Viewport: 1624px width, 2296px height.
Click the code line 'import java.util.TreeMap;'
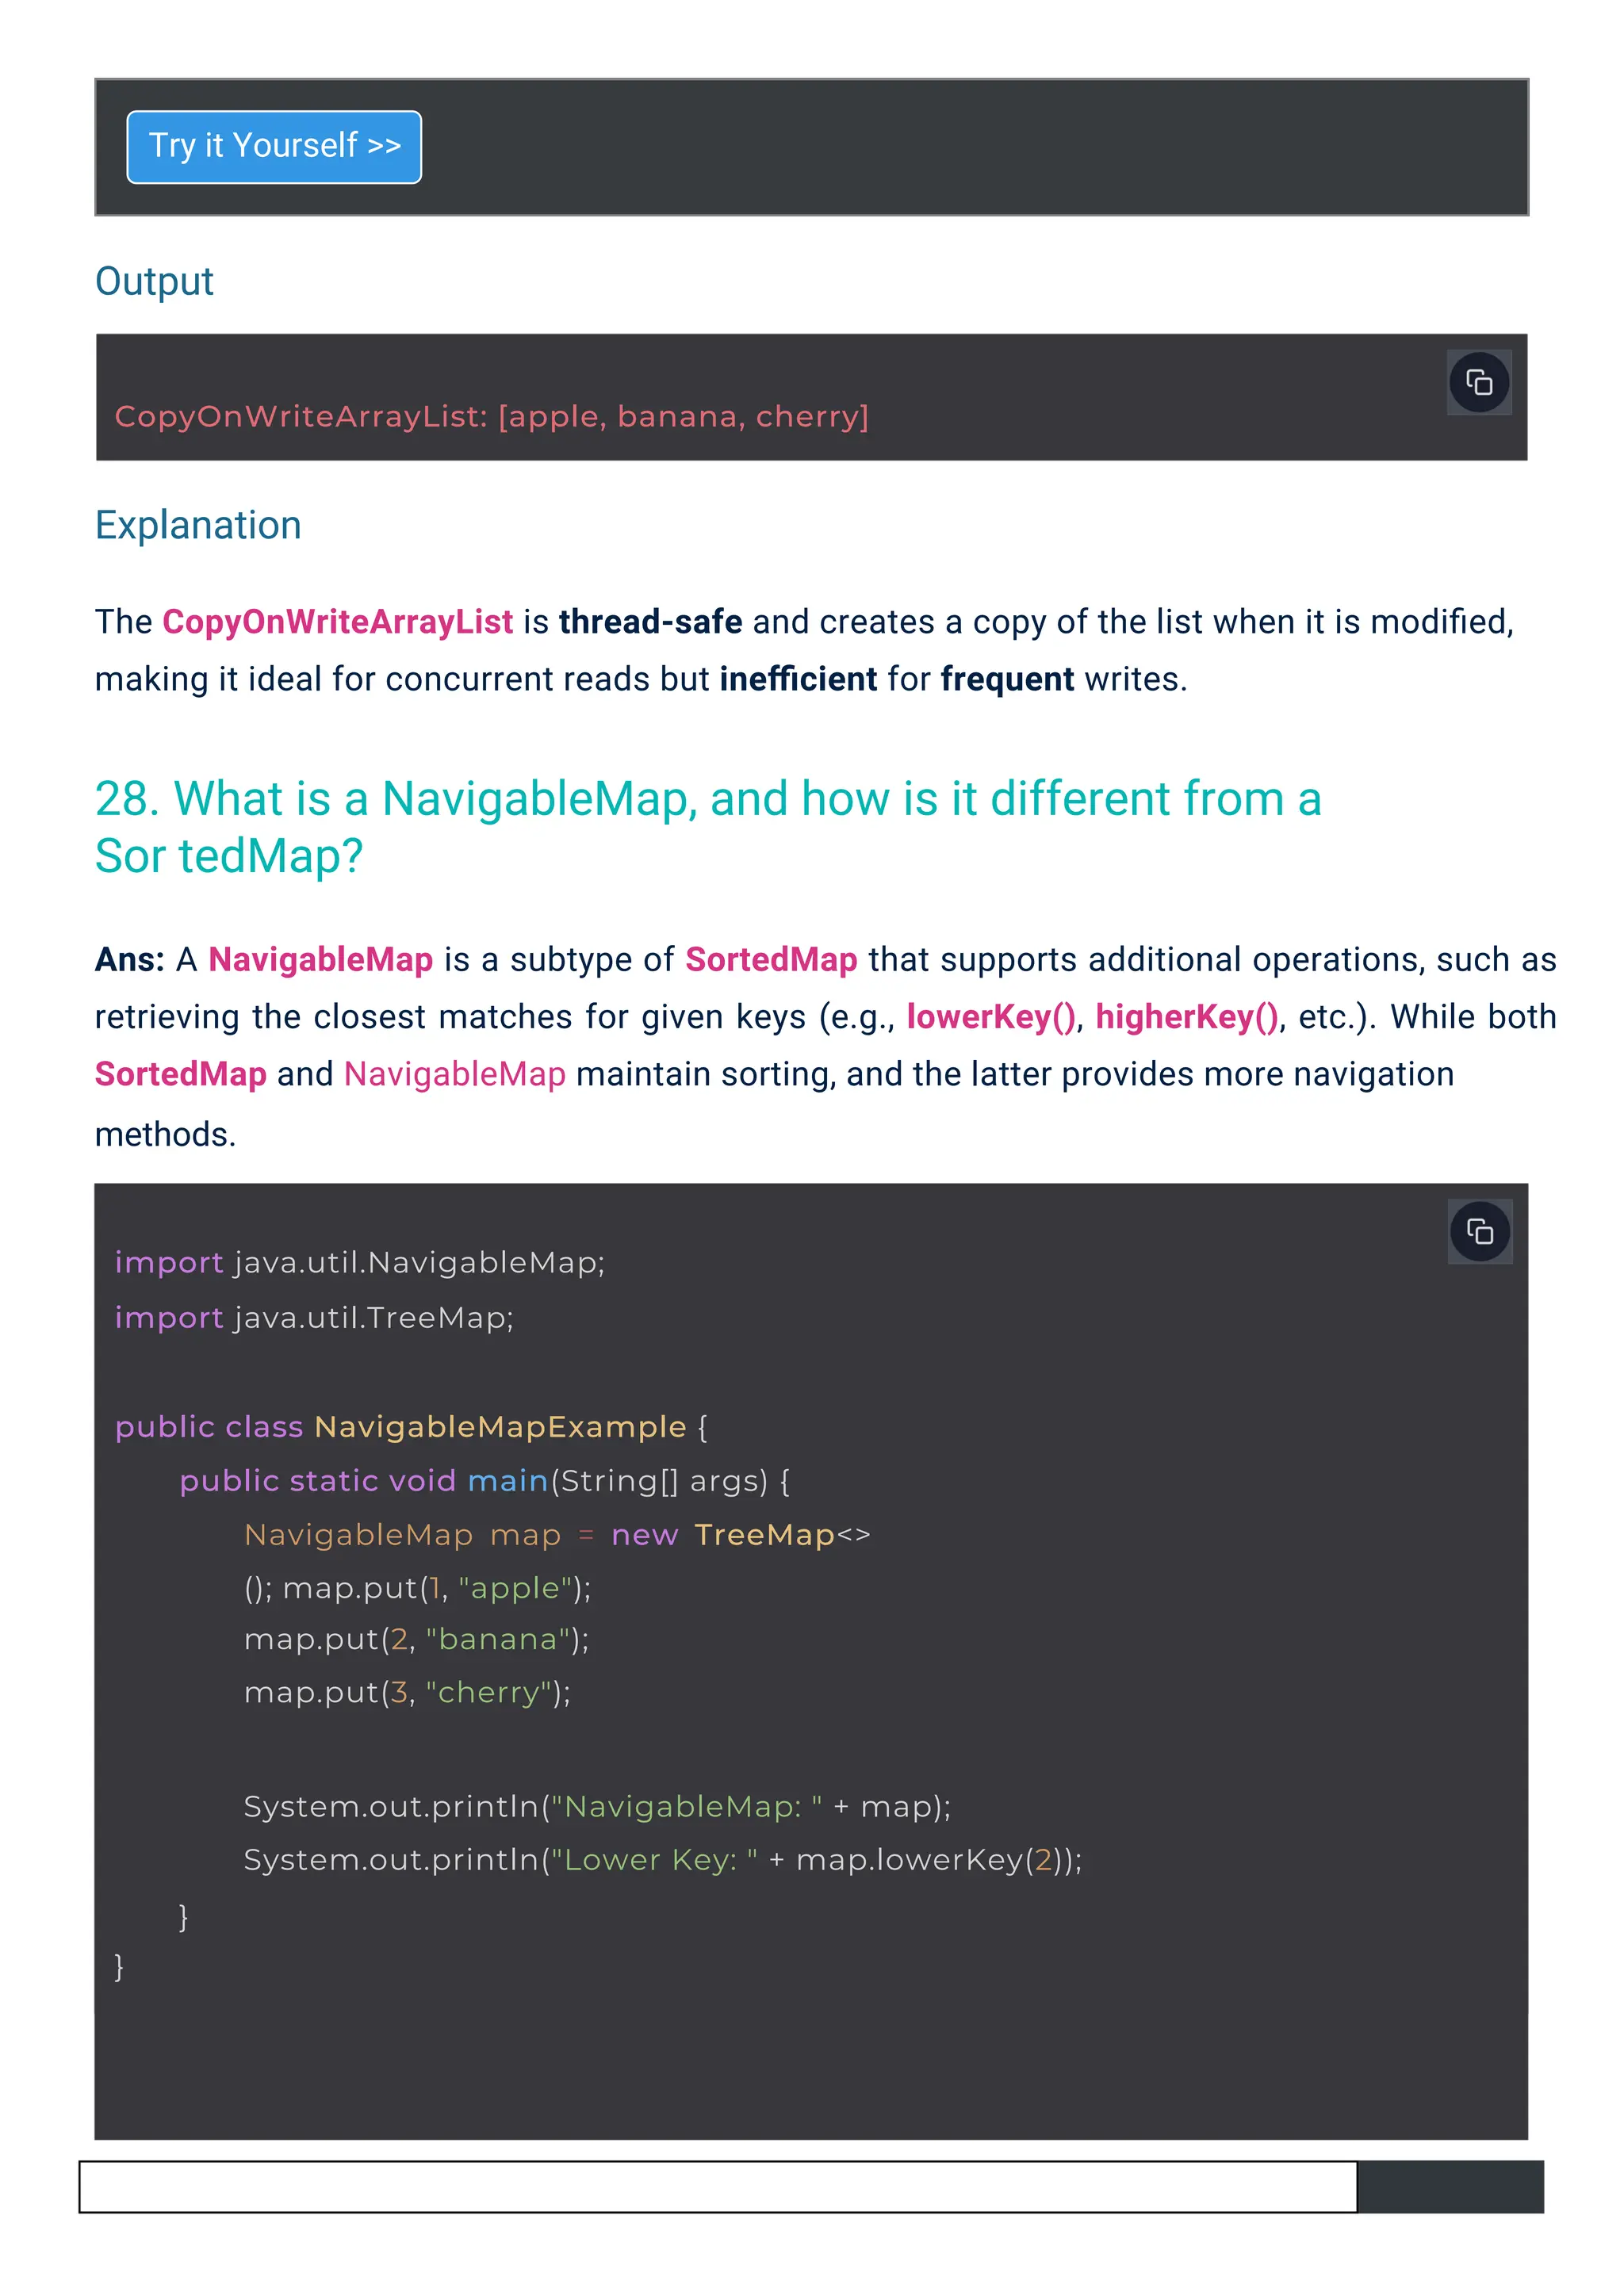pos(314,1318)
